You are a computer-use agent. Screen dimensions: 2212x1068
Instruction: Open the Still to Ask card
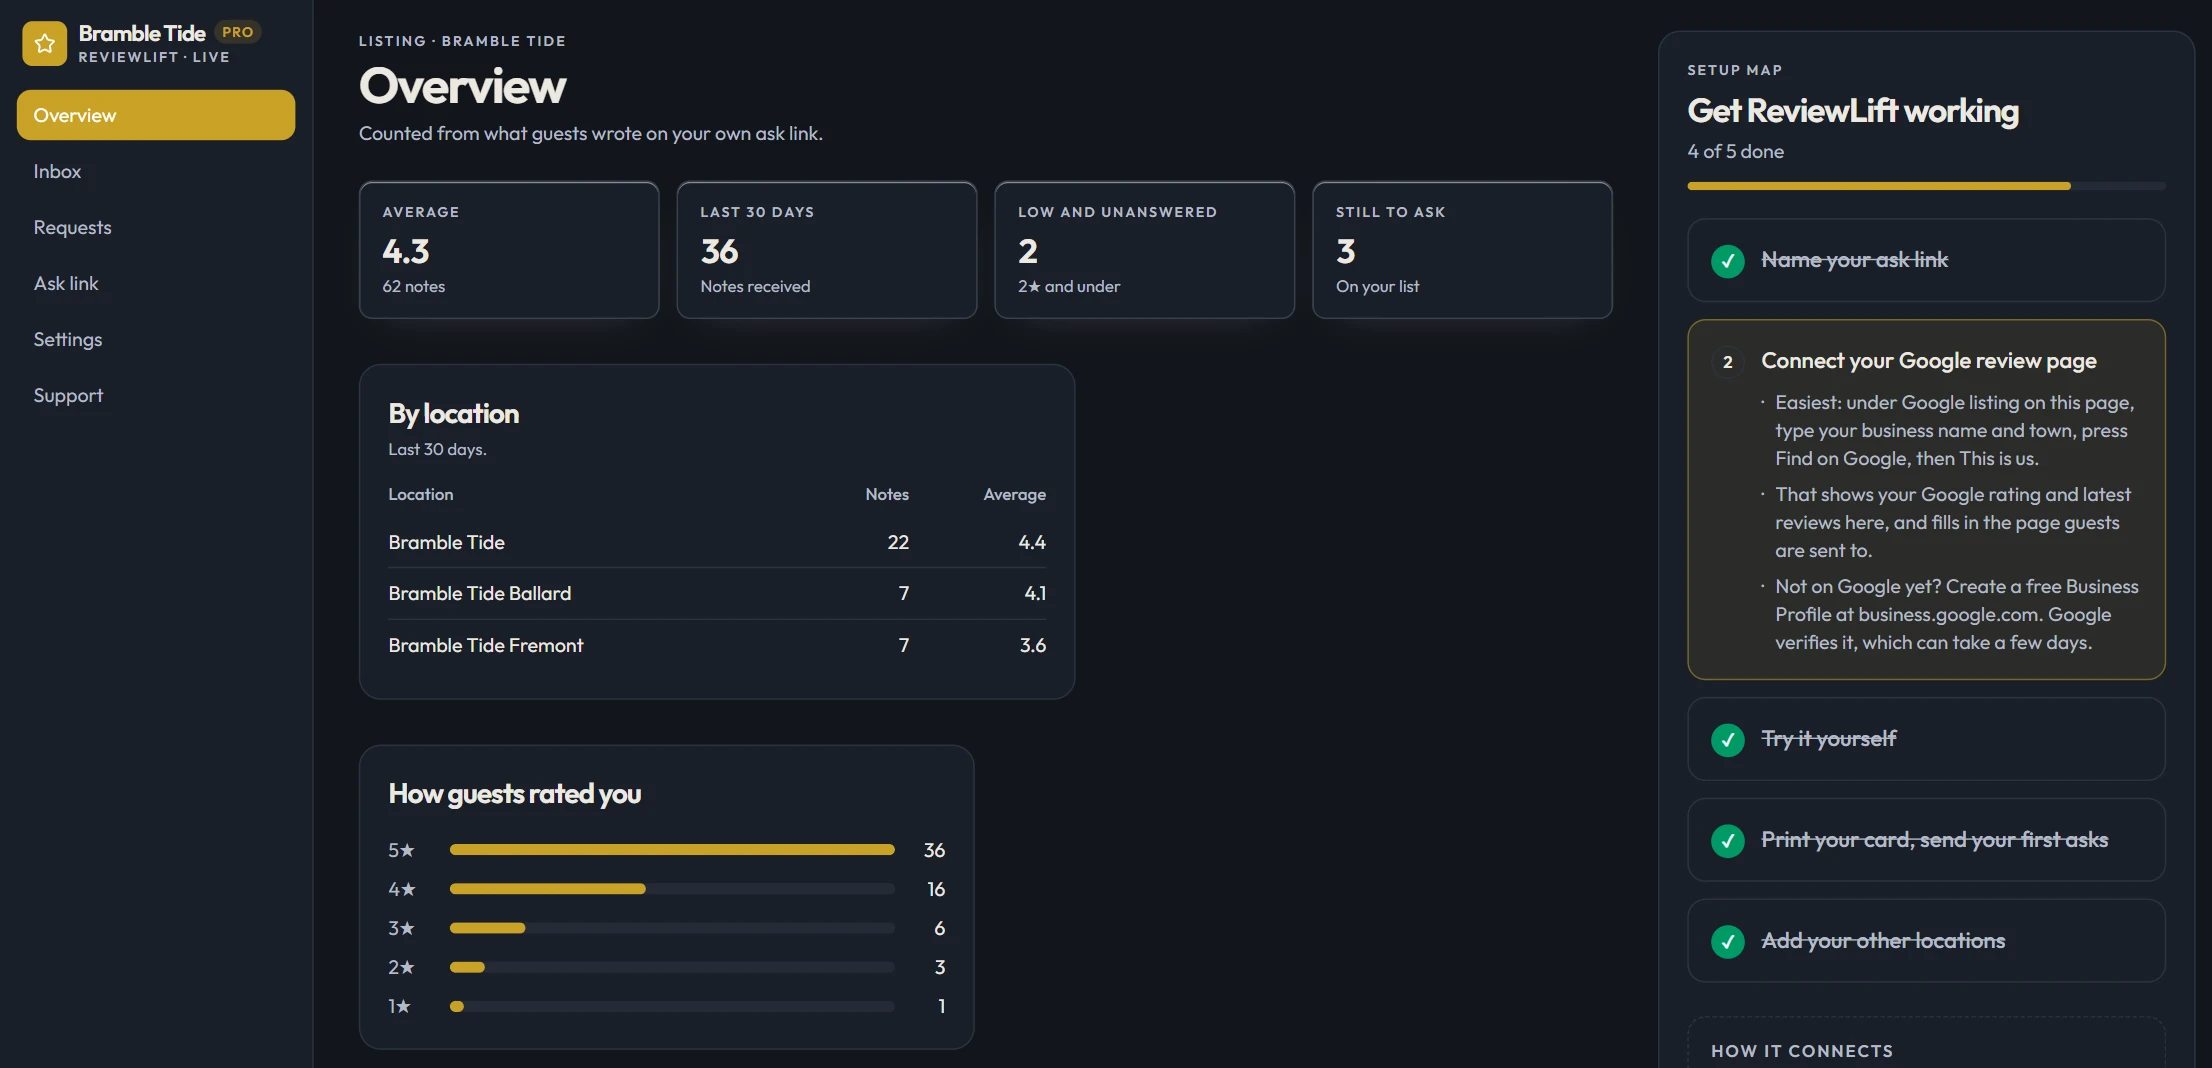click(x=1462, y=250)
